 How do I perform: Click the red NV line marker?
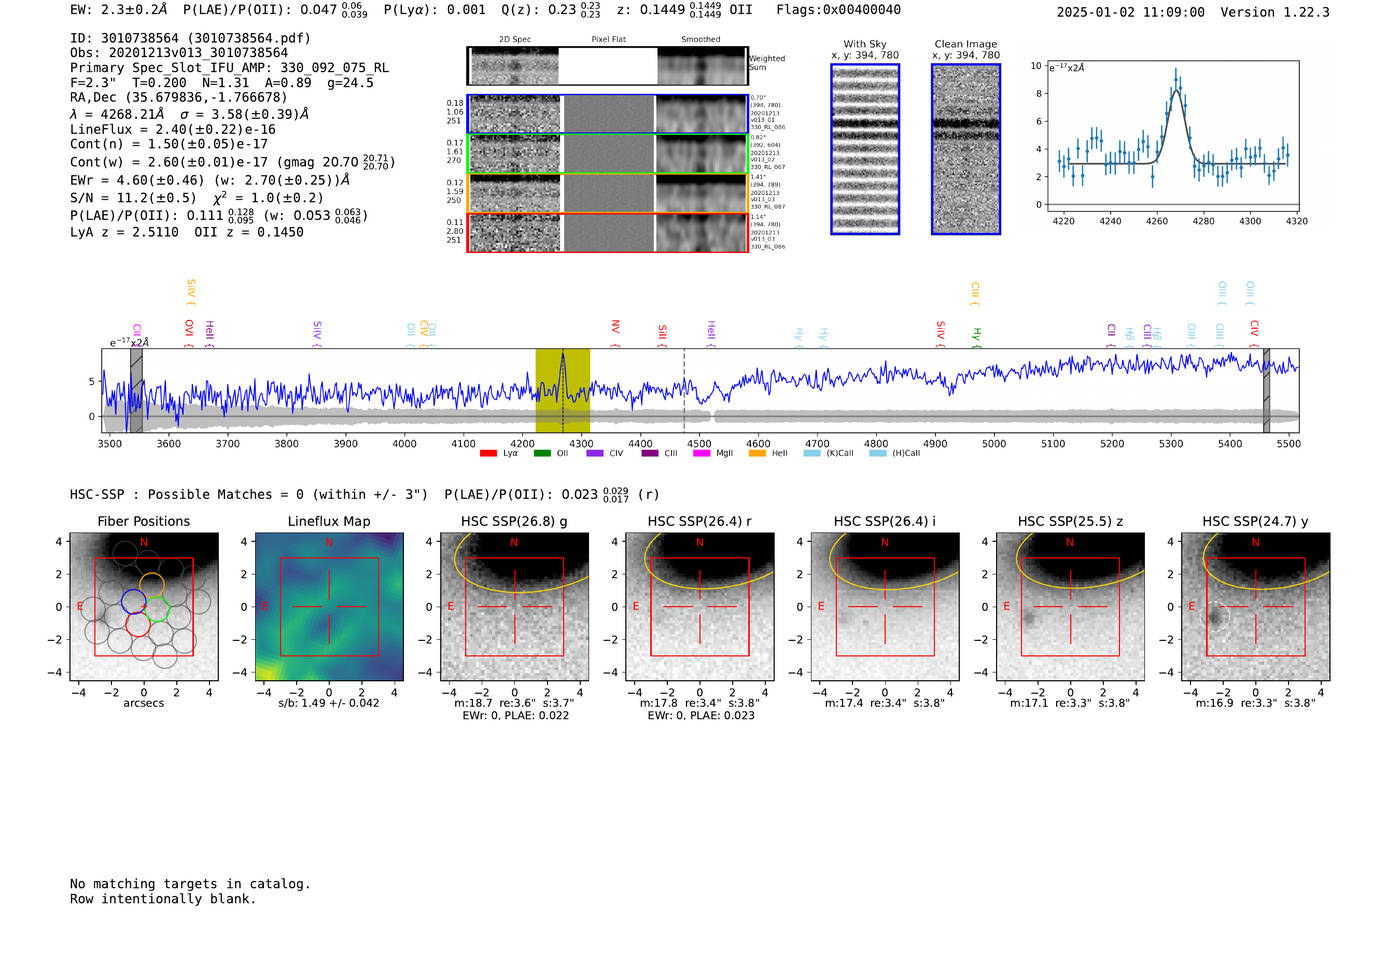pyautogui.click(x=615, y=334)
